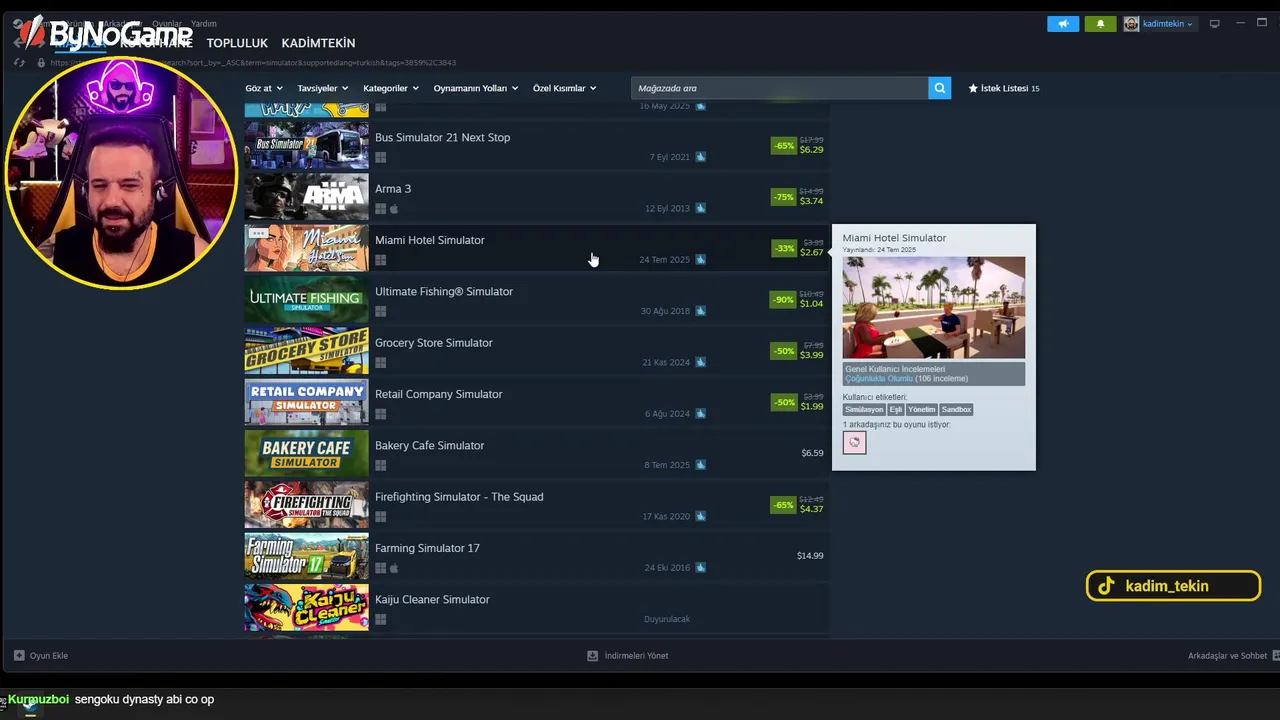Screen dimensions: 1280x720
Task: Click the Apple platform icon under Farming Simulator 17
Action: click(x=394, y=568)
